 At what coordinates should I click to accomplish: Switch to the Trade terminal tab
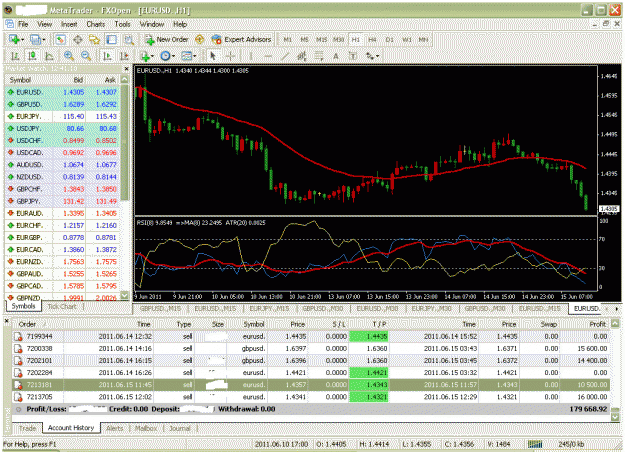click(28, 428)
